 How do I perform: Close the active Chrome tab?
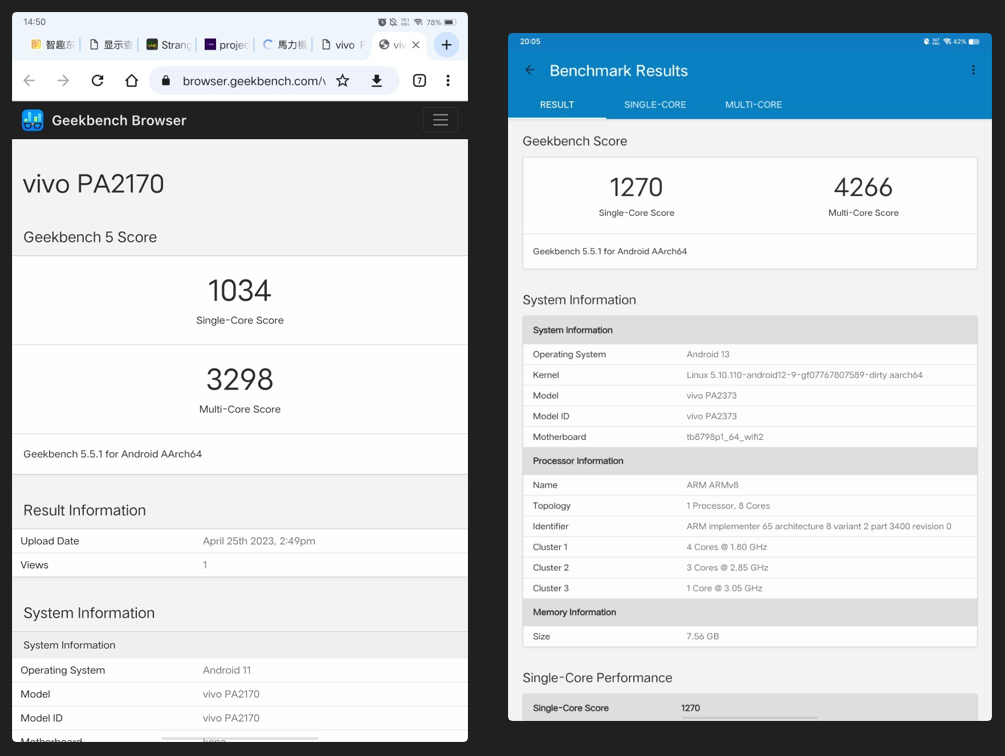pyautogui.click(x=416, y=45)
